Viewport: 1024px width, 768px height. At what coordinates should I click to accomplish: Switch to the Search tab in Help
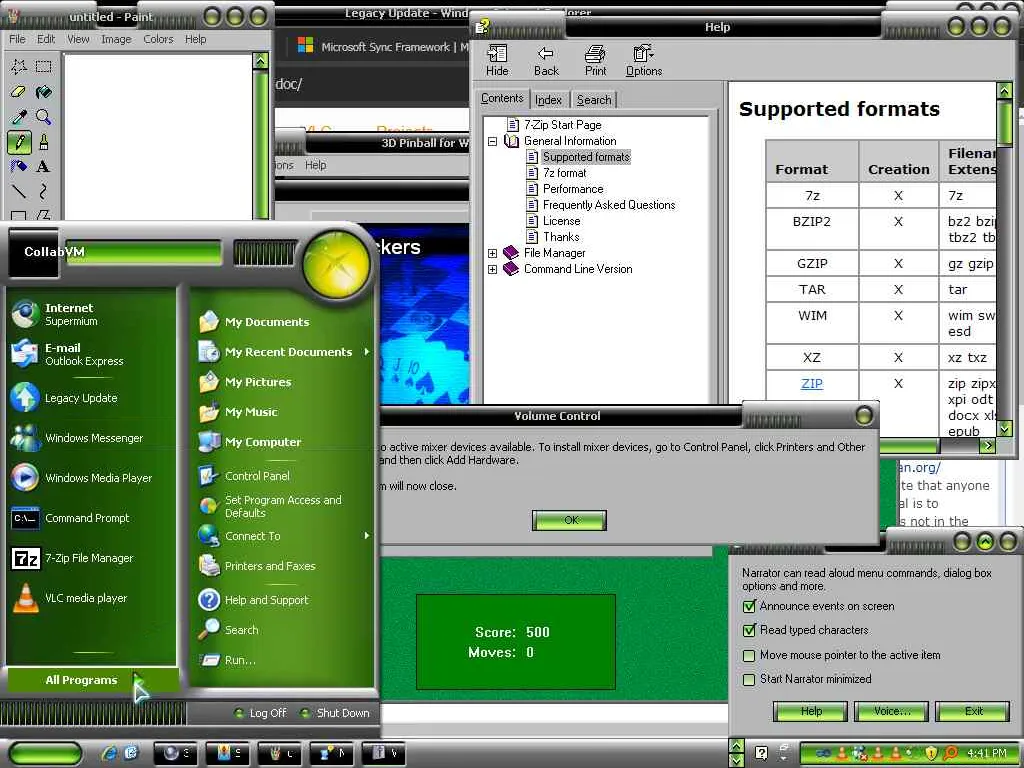click(x=594, y=100)
